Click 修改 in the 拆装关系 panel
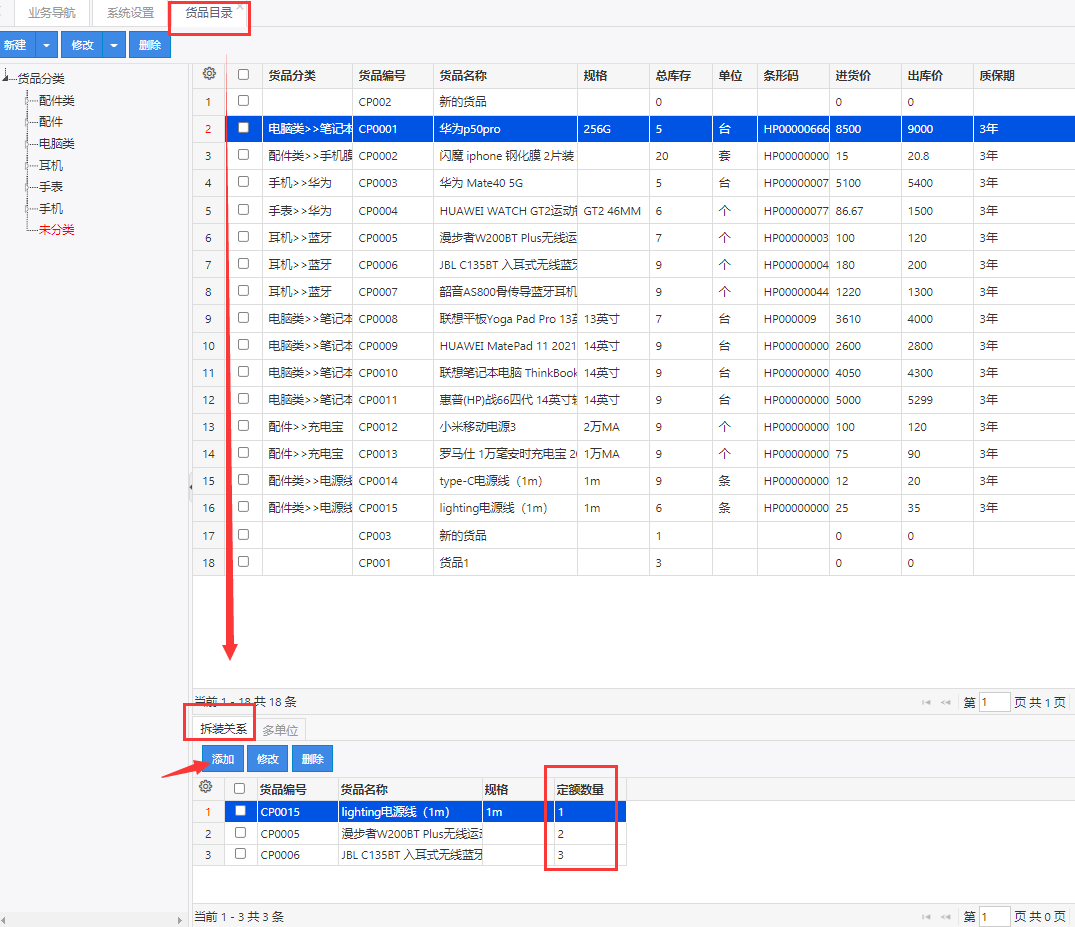The image size is (1075, 927). pyautogui.click(x=267, y=759)
